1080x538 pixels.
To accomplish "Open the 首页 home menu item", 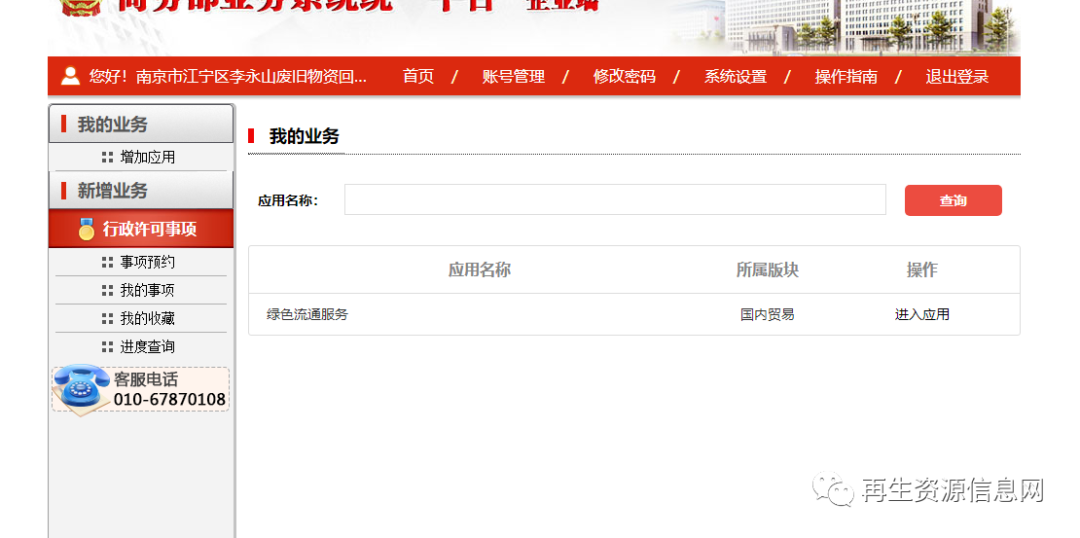I will 418,76.
